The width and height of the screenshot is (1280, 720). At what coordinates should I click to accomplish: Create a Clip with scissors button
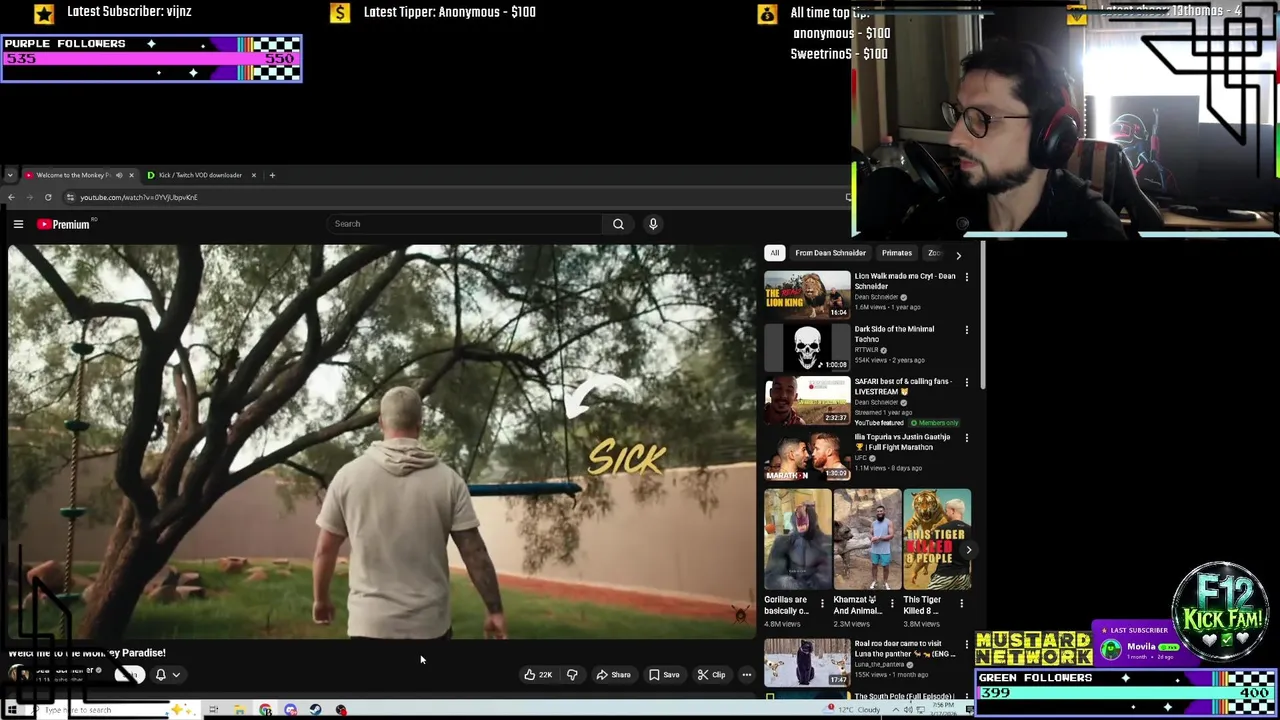click(711, 675)
